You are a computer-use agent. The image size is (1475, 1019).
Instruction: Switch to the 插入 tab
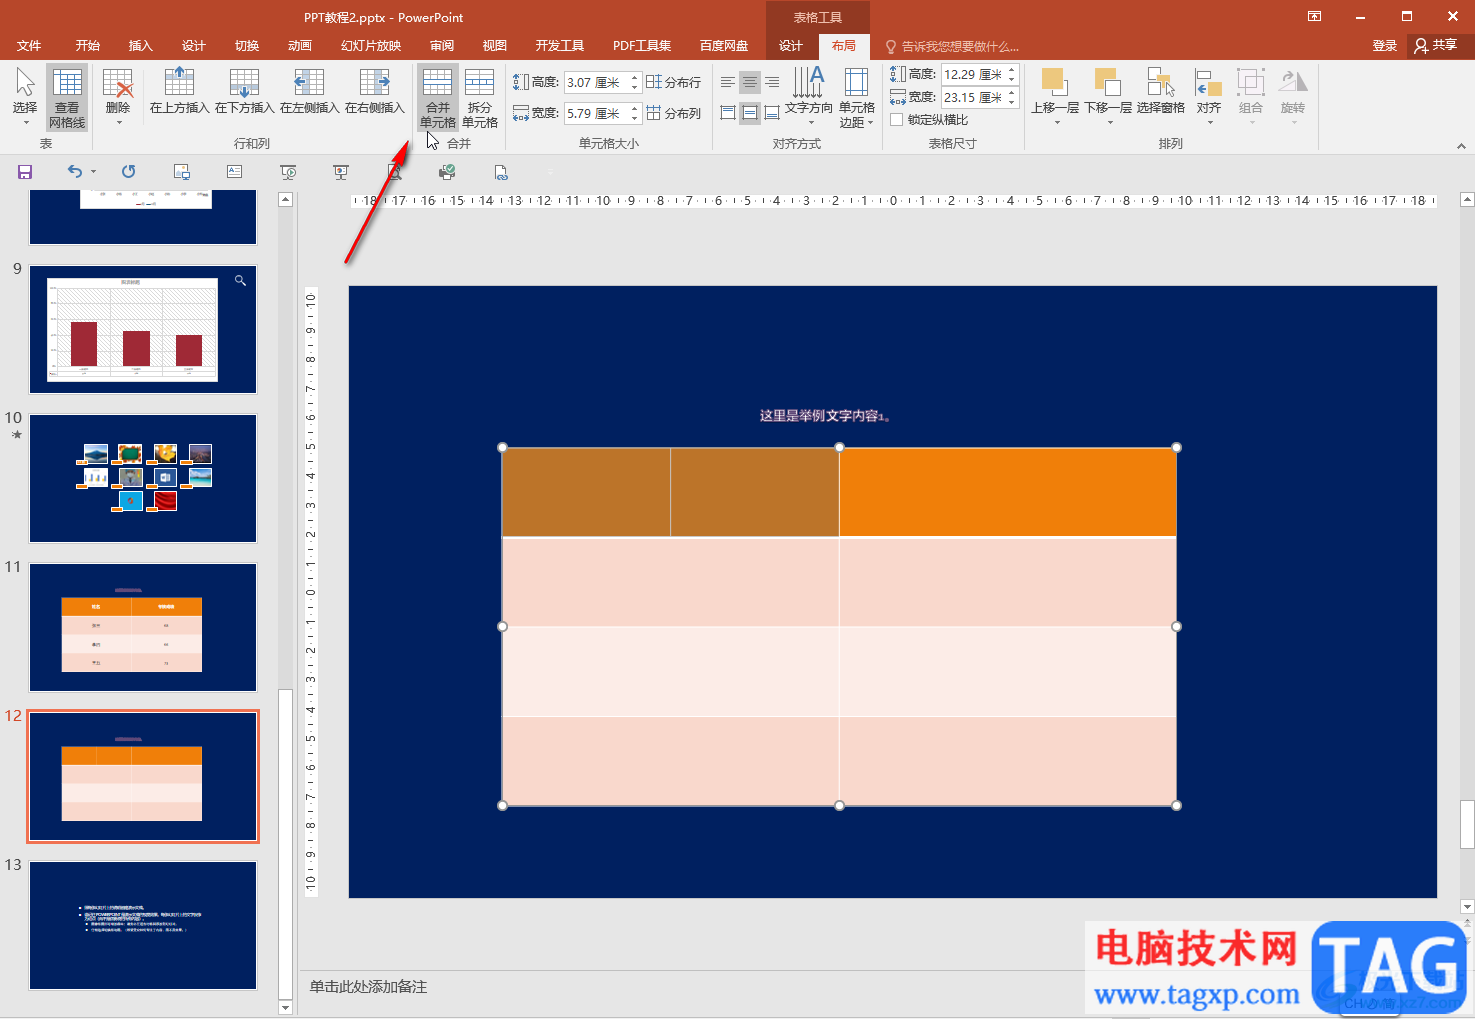141,46
